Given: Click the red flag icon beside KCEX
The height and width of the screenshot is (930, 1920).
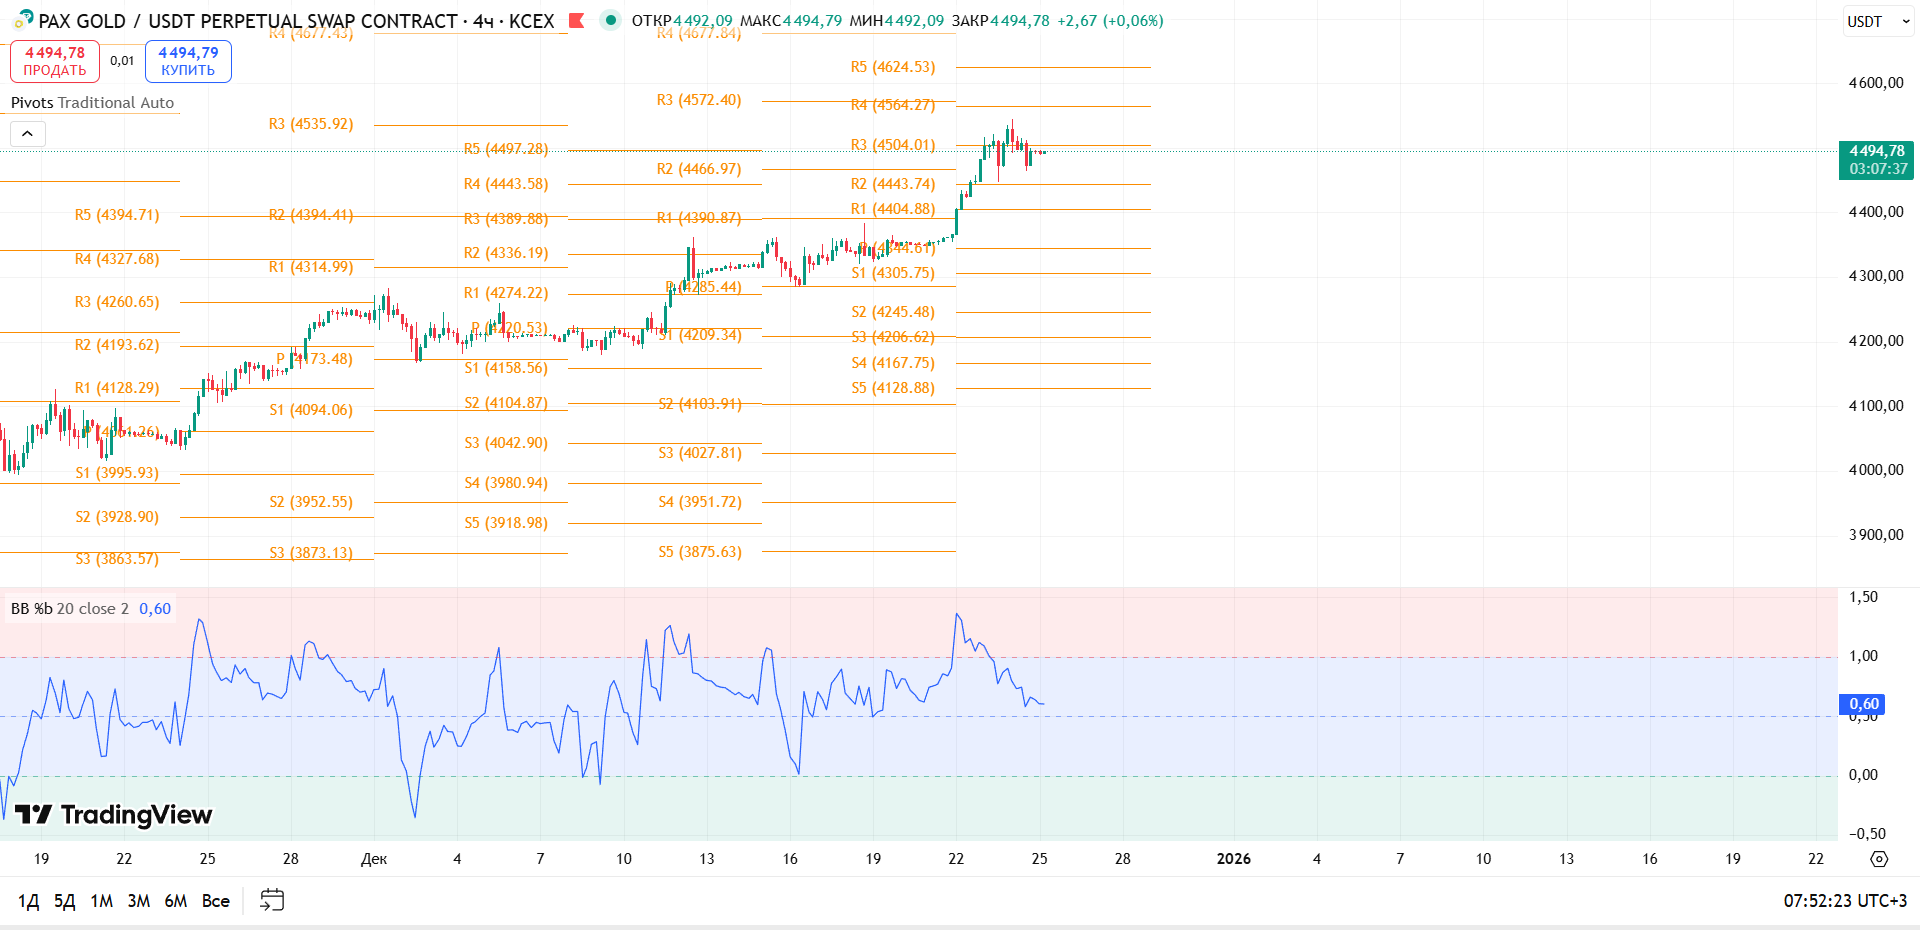Looking at the screenshot, I should tap(576, 20).
